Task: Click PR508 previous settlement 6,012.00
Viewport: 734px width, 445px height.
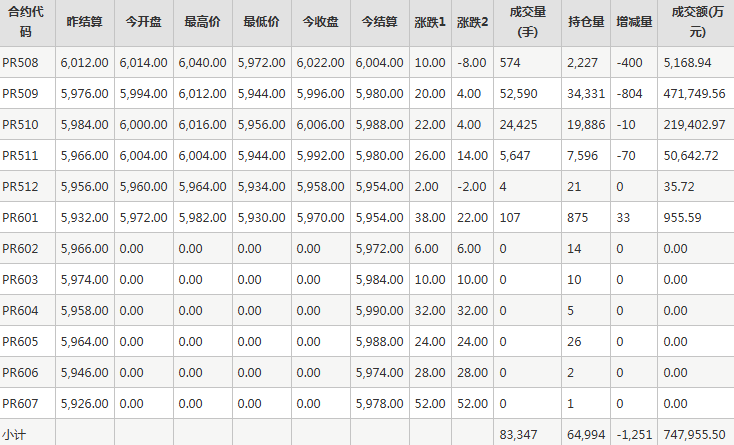Action: pos(84,63)
